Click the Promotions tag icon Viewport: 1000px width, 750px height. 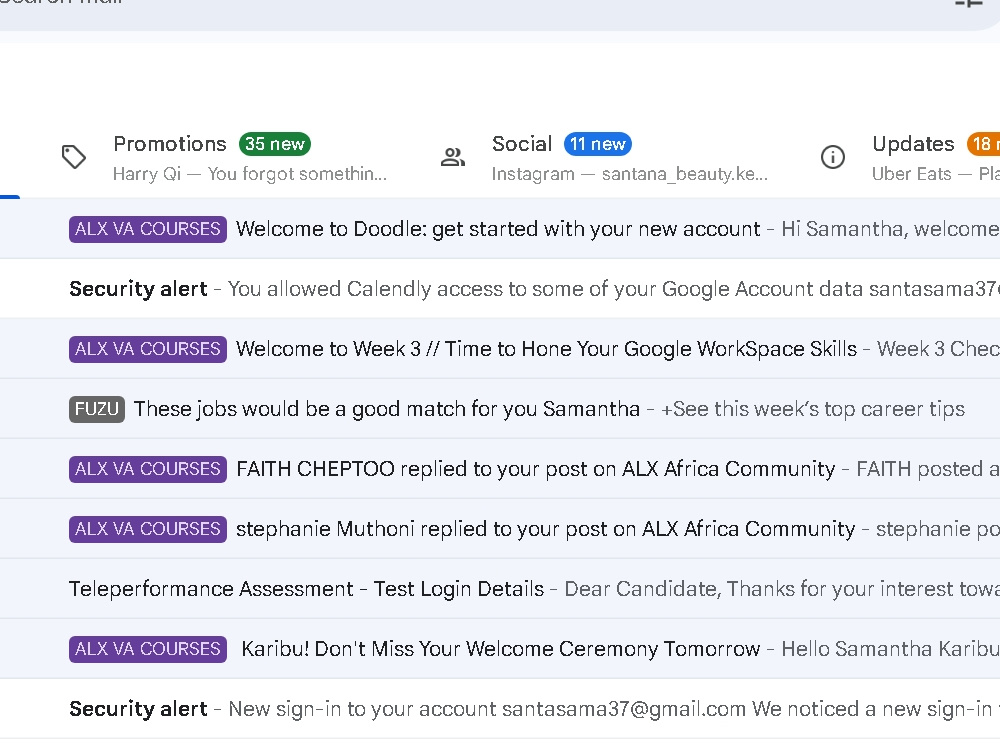coord(74,157)
